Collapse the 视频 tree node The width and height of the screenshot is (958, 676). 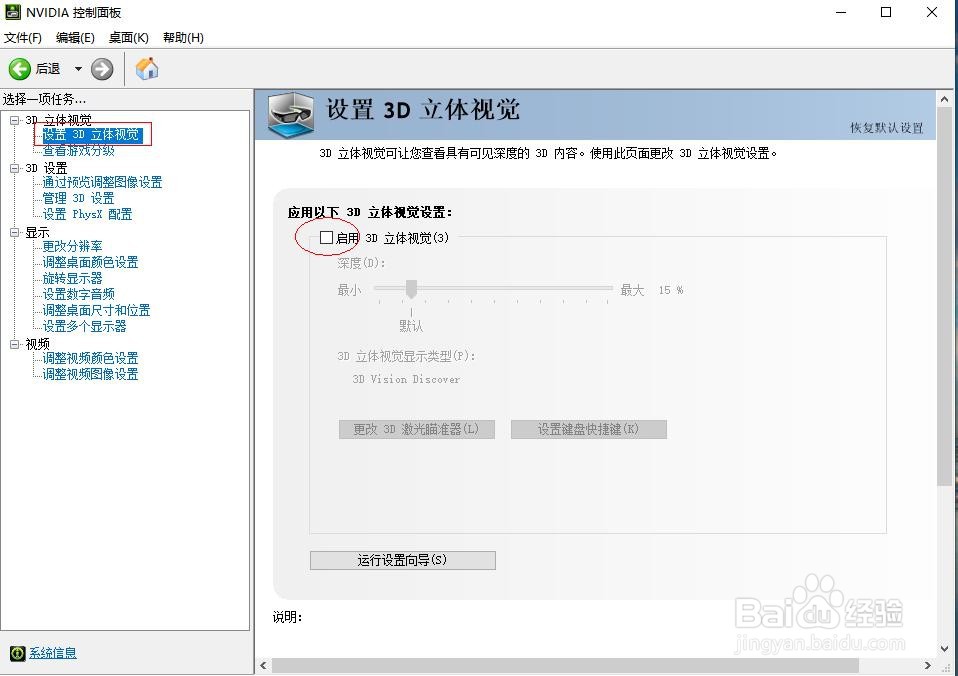tap(15, 344)
